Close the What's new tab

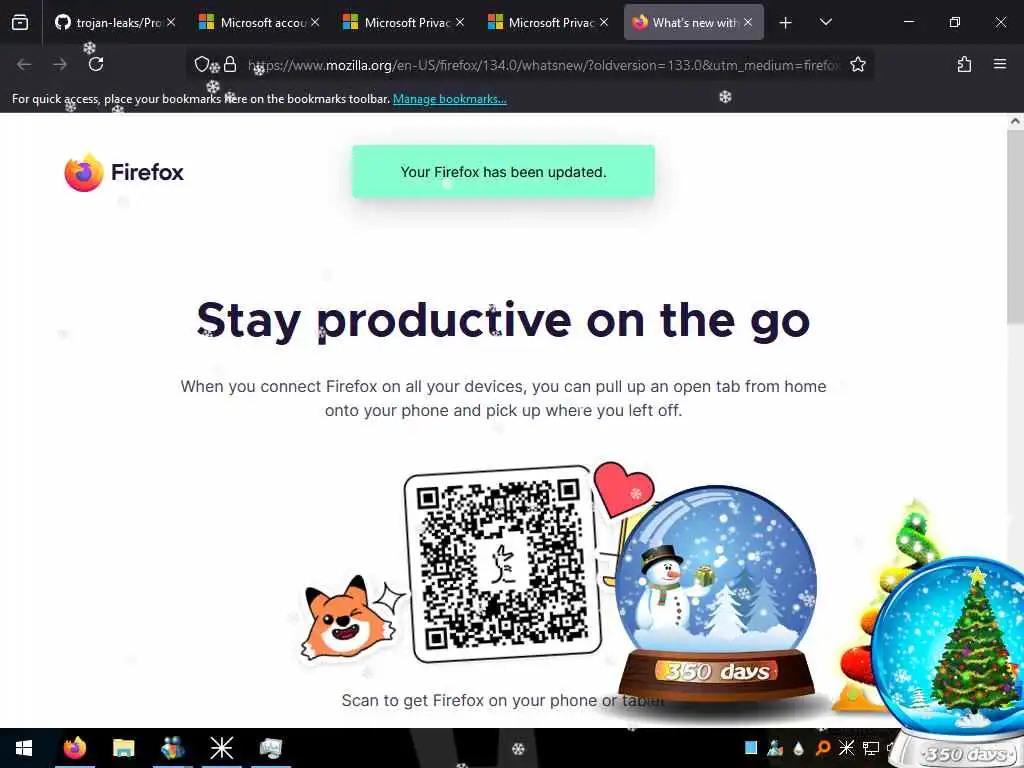tap(748, 22)
